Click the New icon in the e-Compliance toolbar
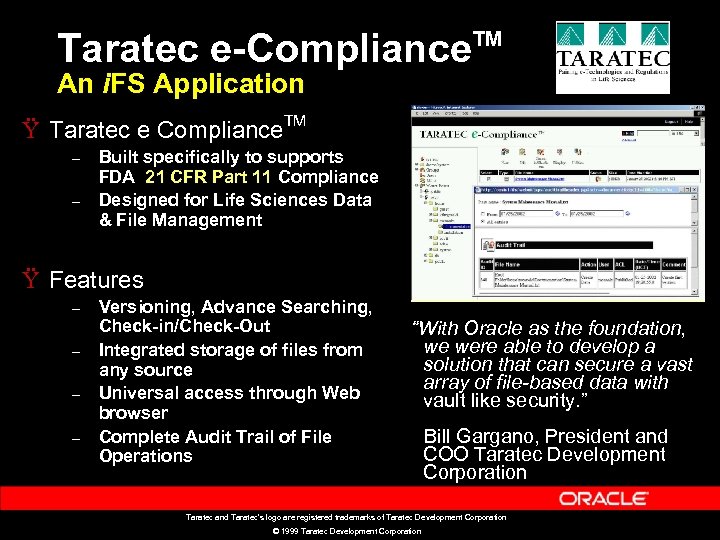 click(505, 152)
